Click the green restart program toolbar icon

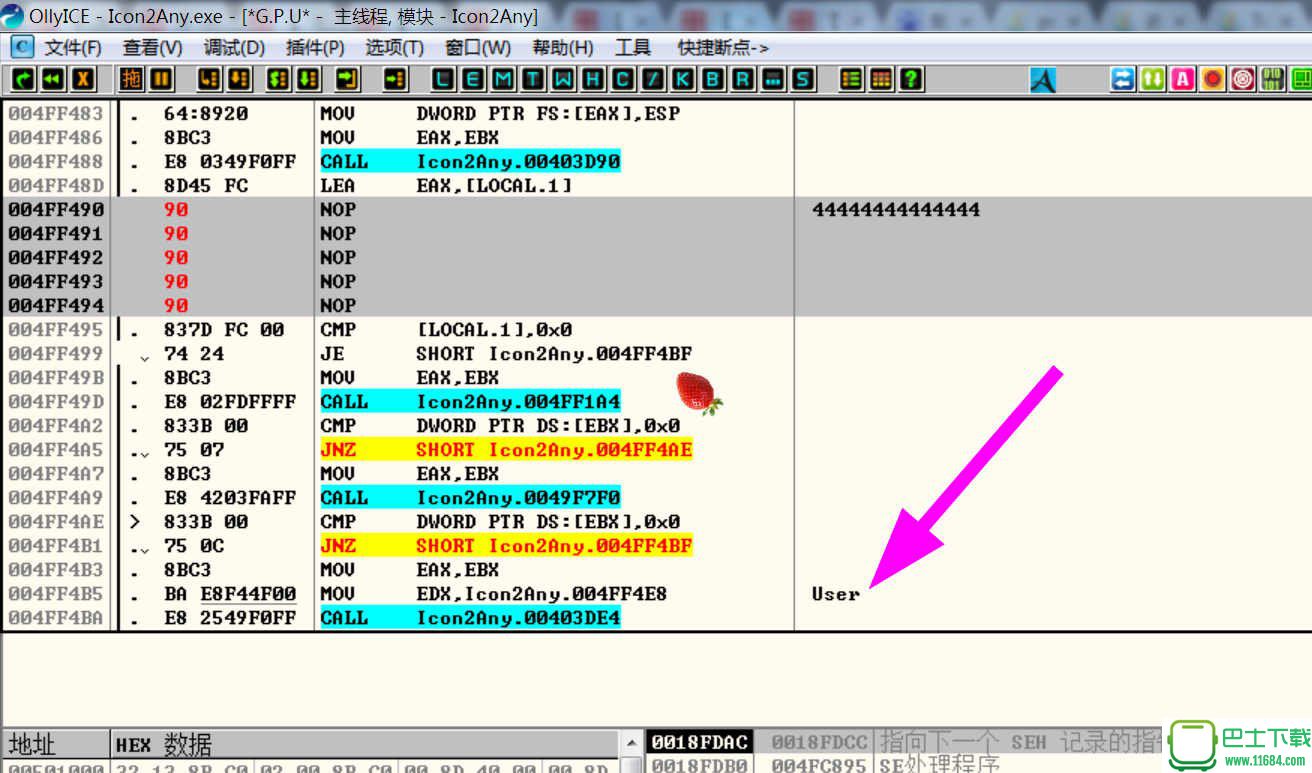click(x=22, y=79)
